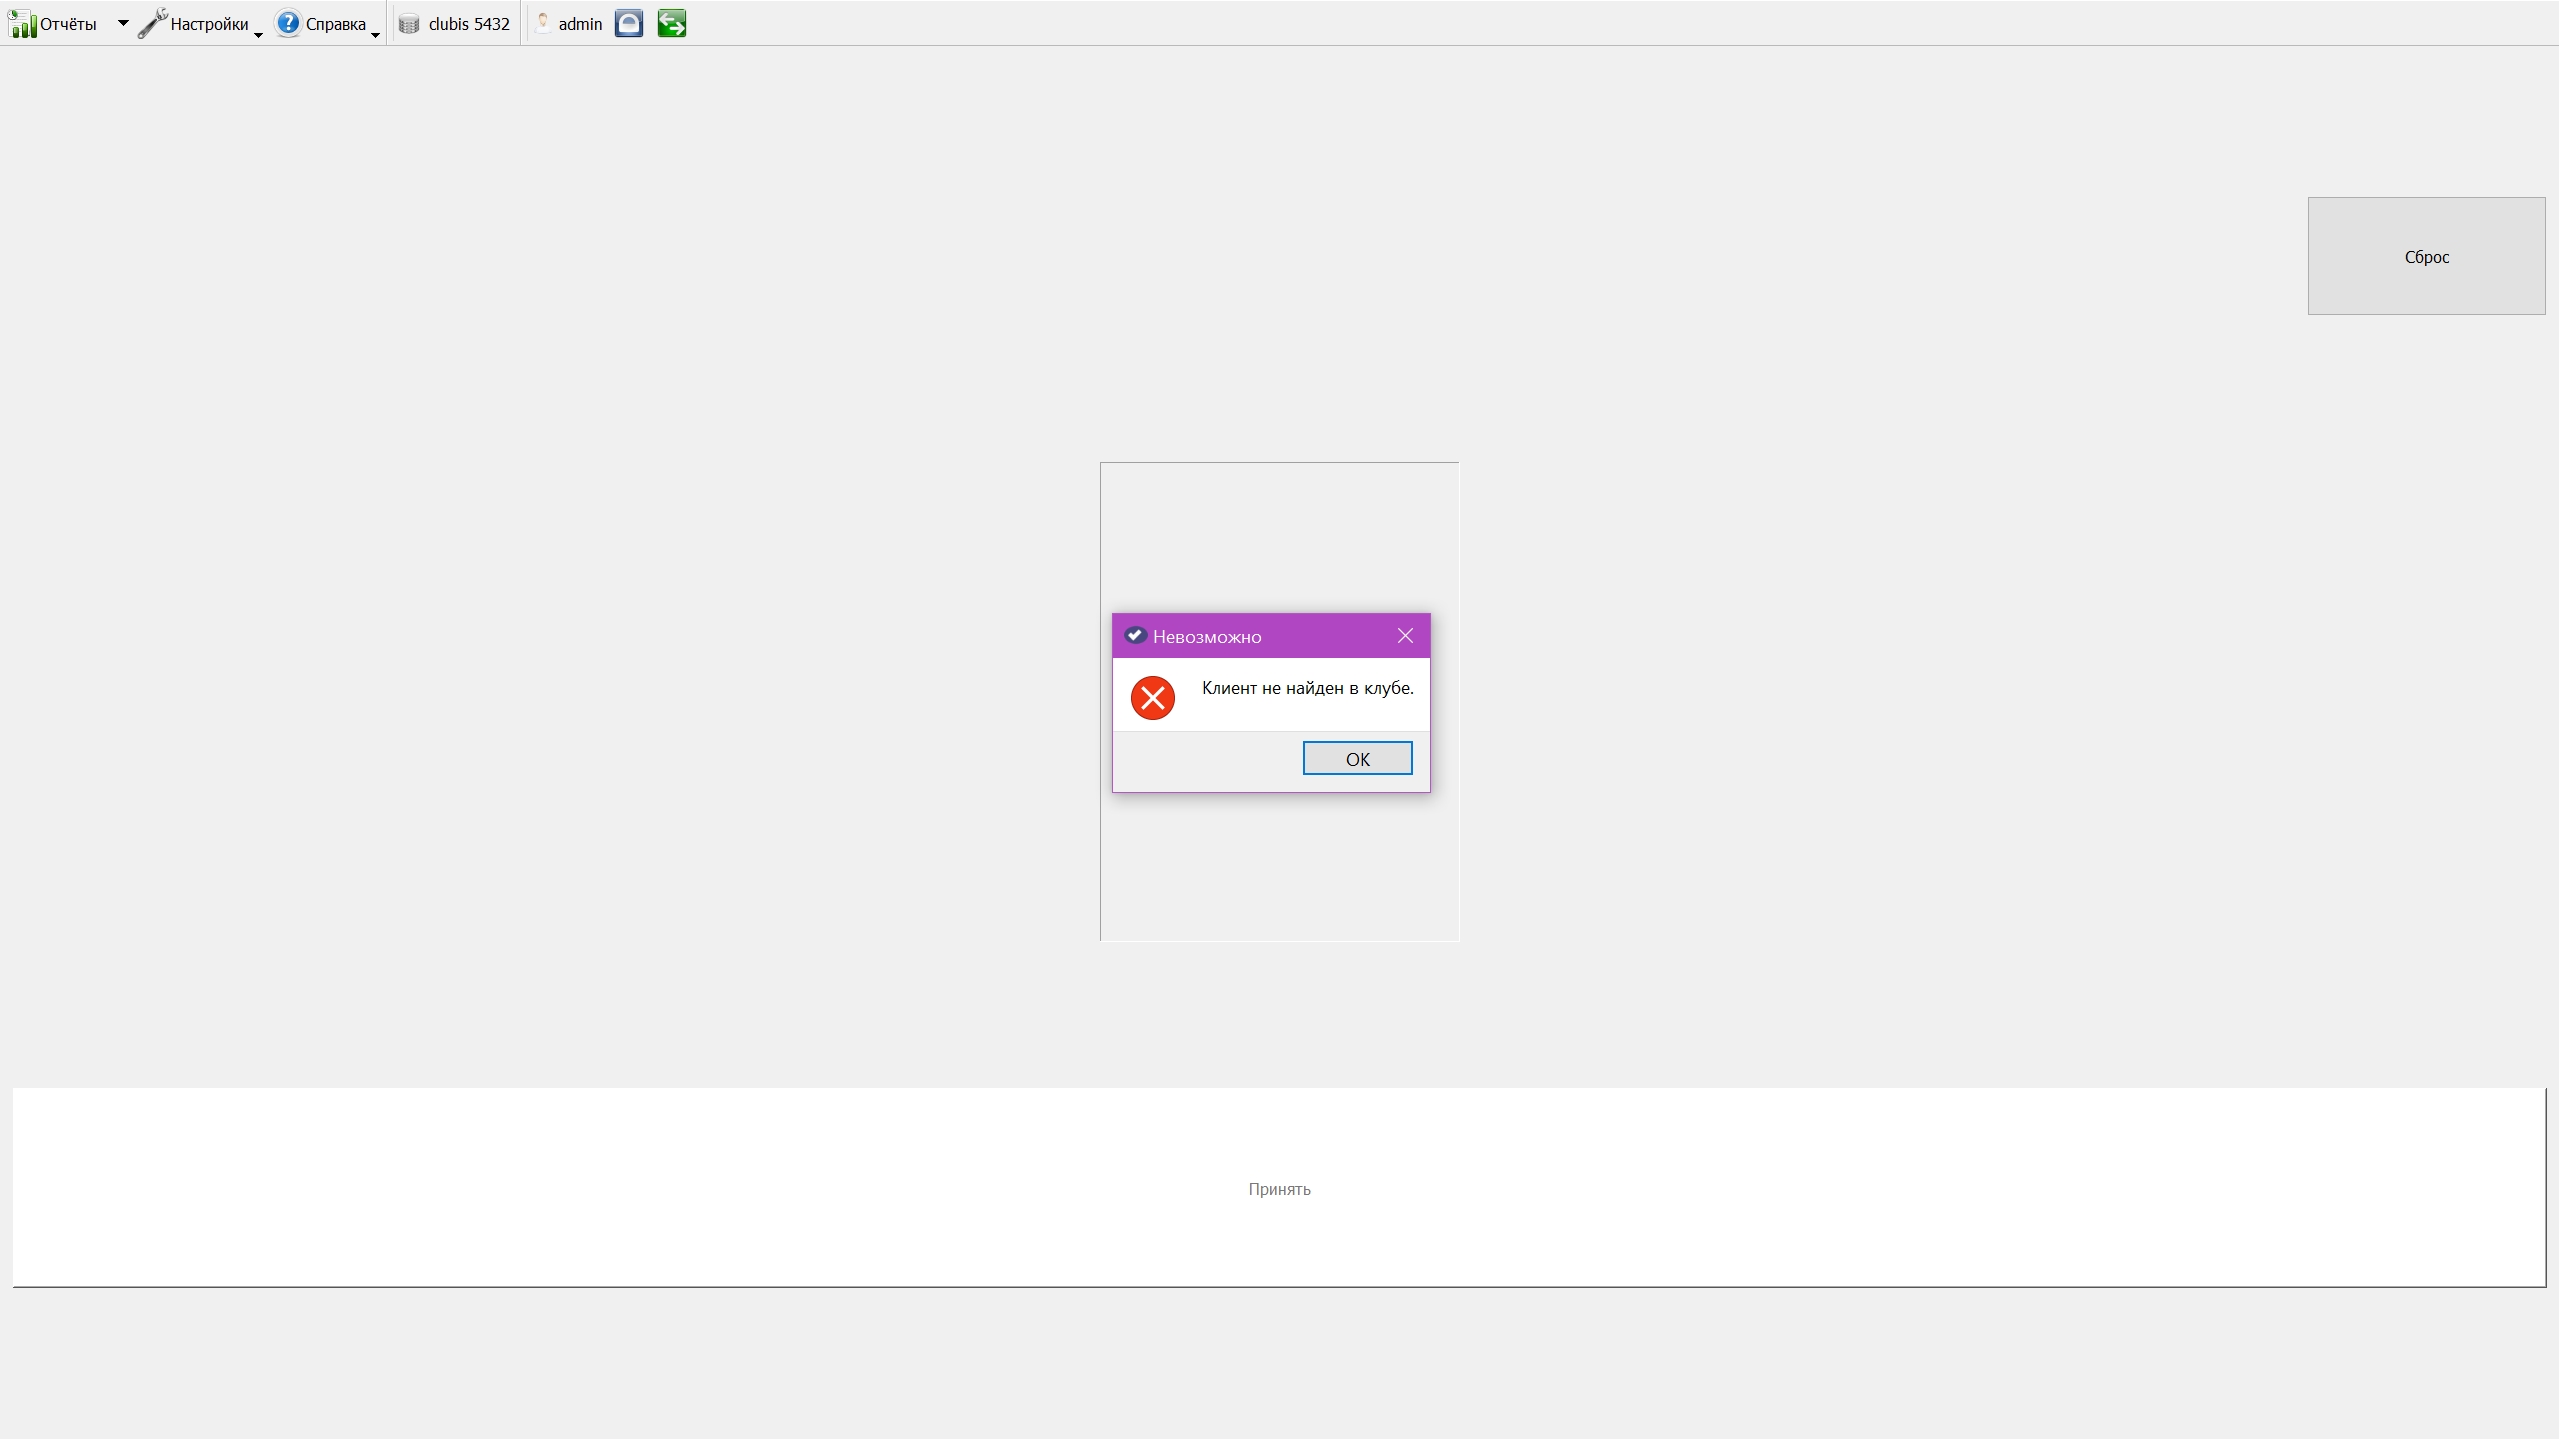Click the checkmark icon in Невозможно title bar
The height and width of the screenshot is (1439, 2559).
(1135, 636)
